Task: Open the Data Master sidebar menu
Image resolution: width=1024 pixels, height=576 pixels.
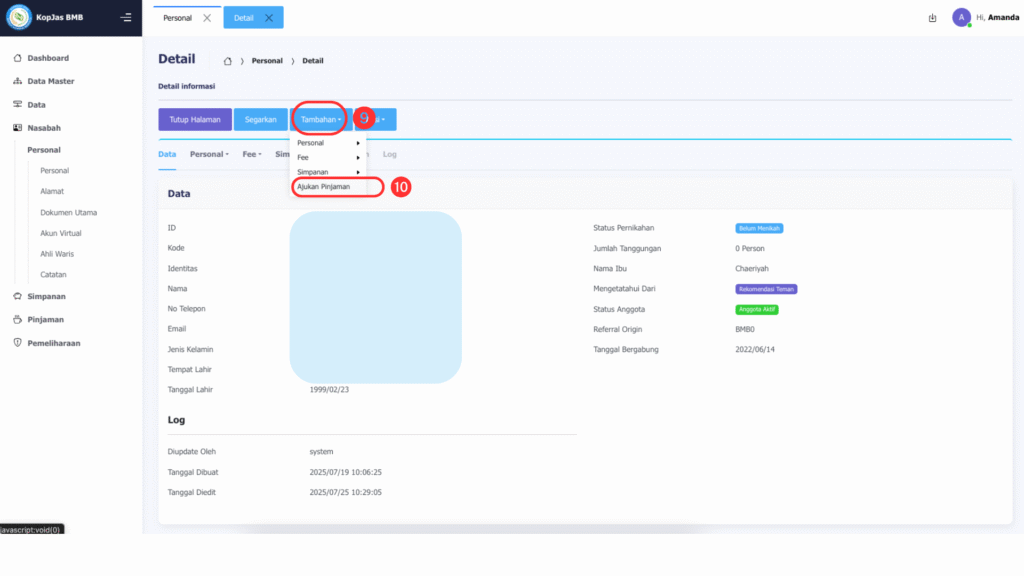Action: [50, 81]
